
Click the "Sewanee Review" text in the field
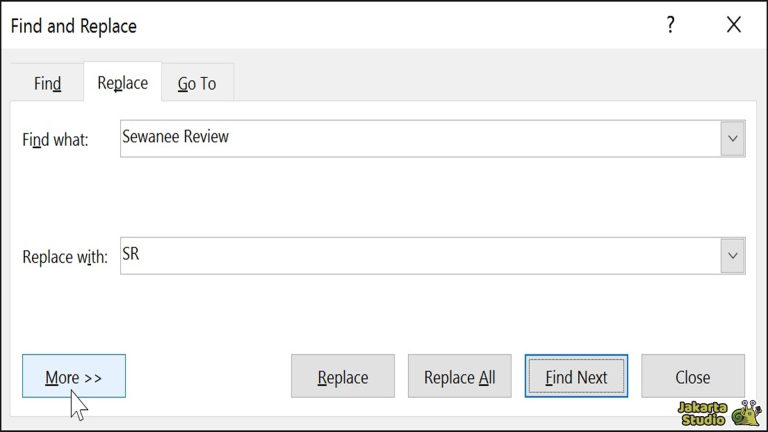coord(175,137)
